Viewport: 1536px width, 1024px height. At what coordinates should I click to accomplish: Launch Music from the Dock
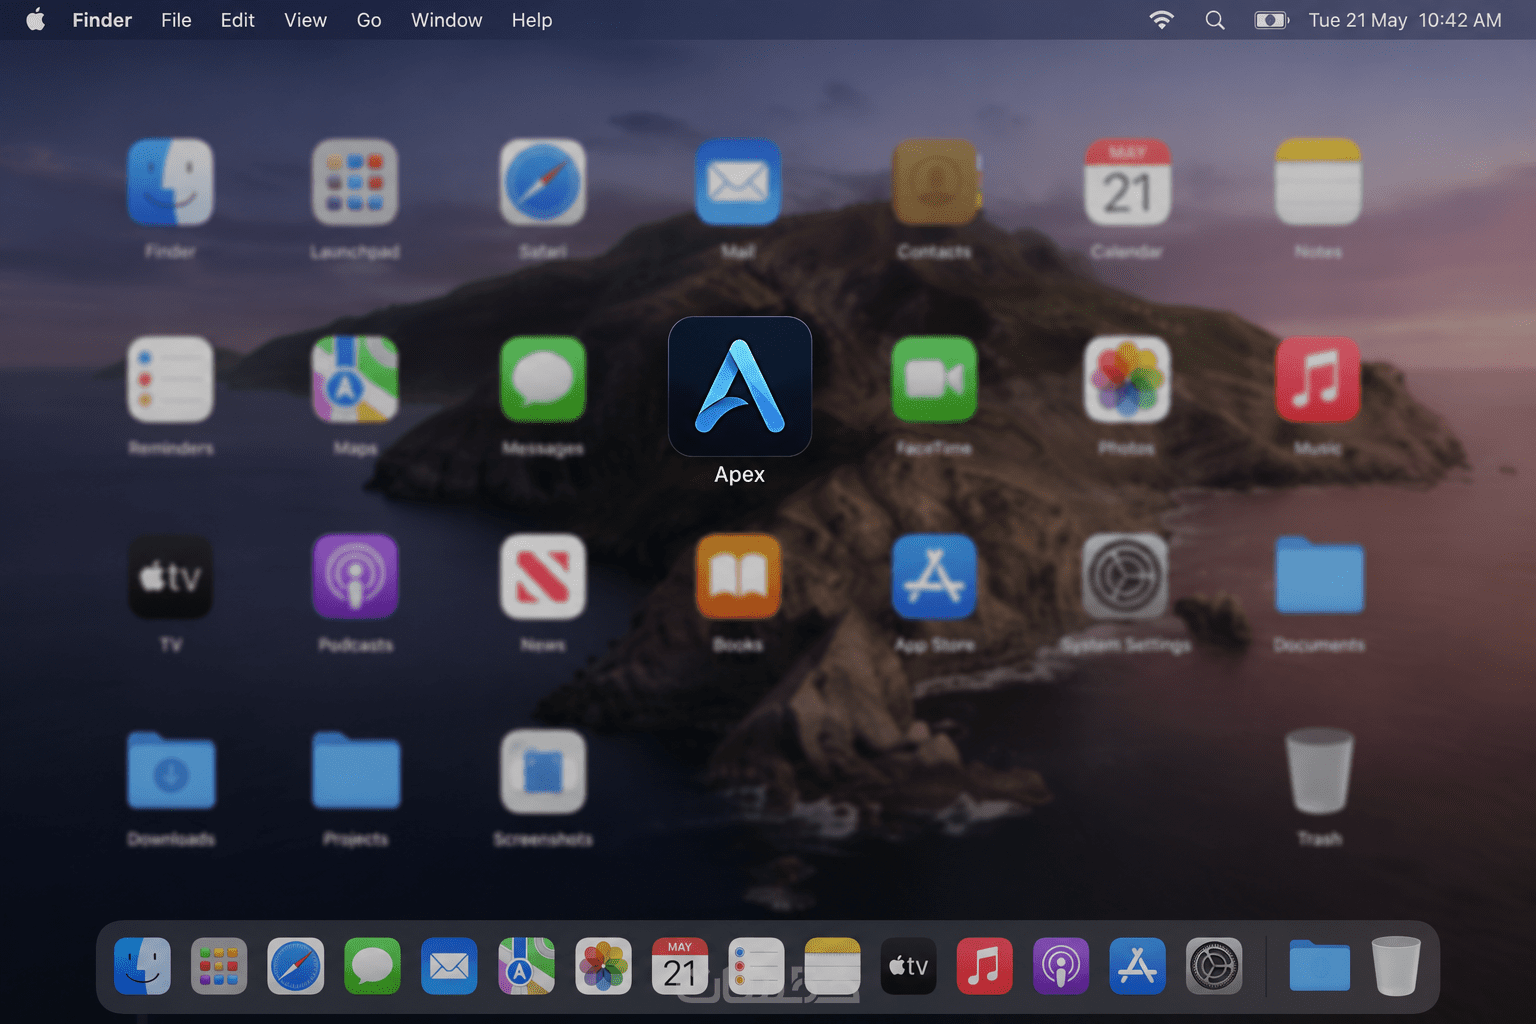[x=985, y=966]
